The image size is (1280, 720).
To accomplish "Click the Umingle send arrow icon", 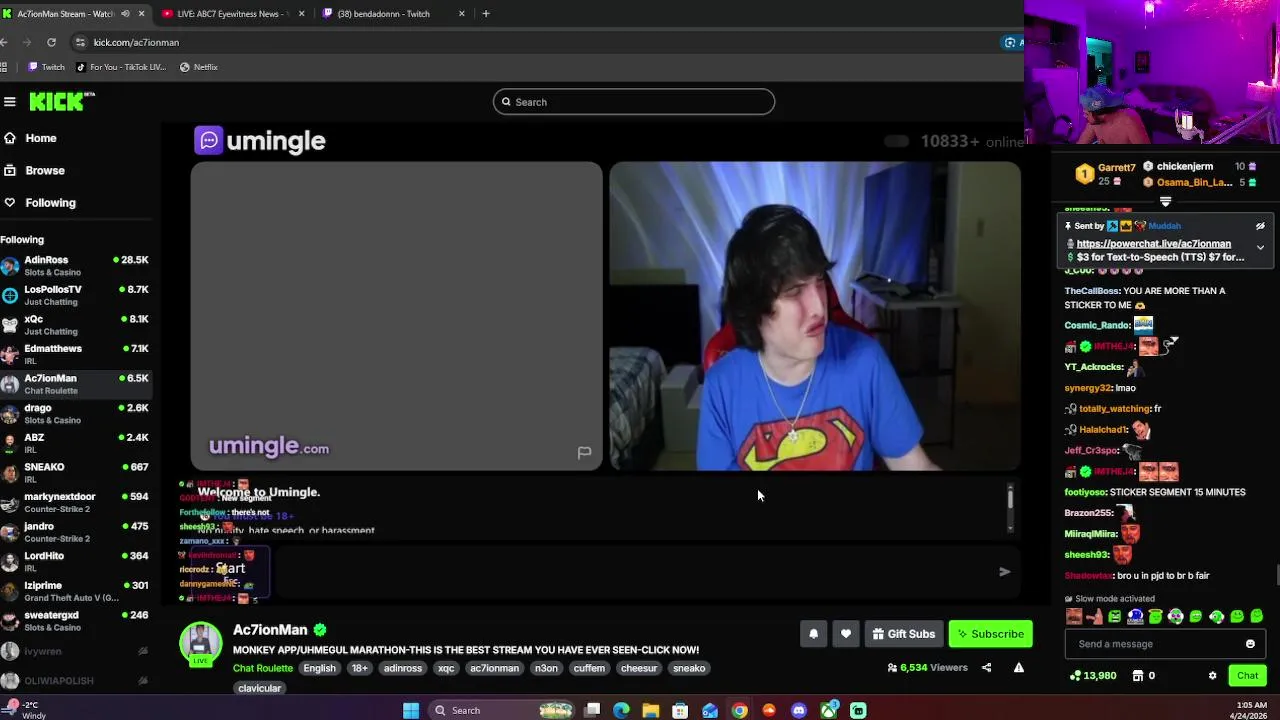I will [1004, 572].
